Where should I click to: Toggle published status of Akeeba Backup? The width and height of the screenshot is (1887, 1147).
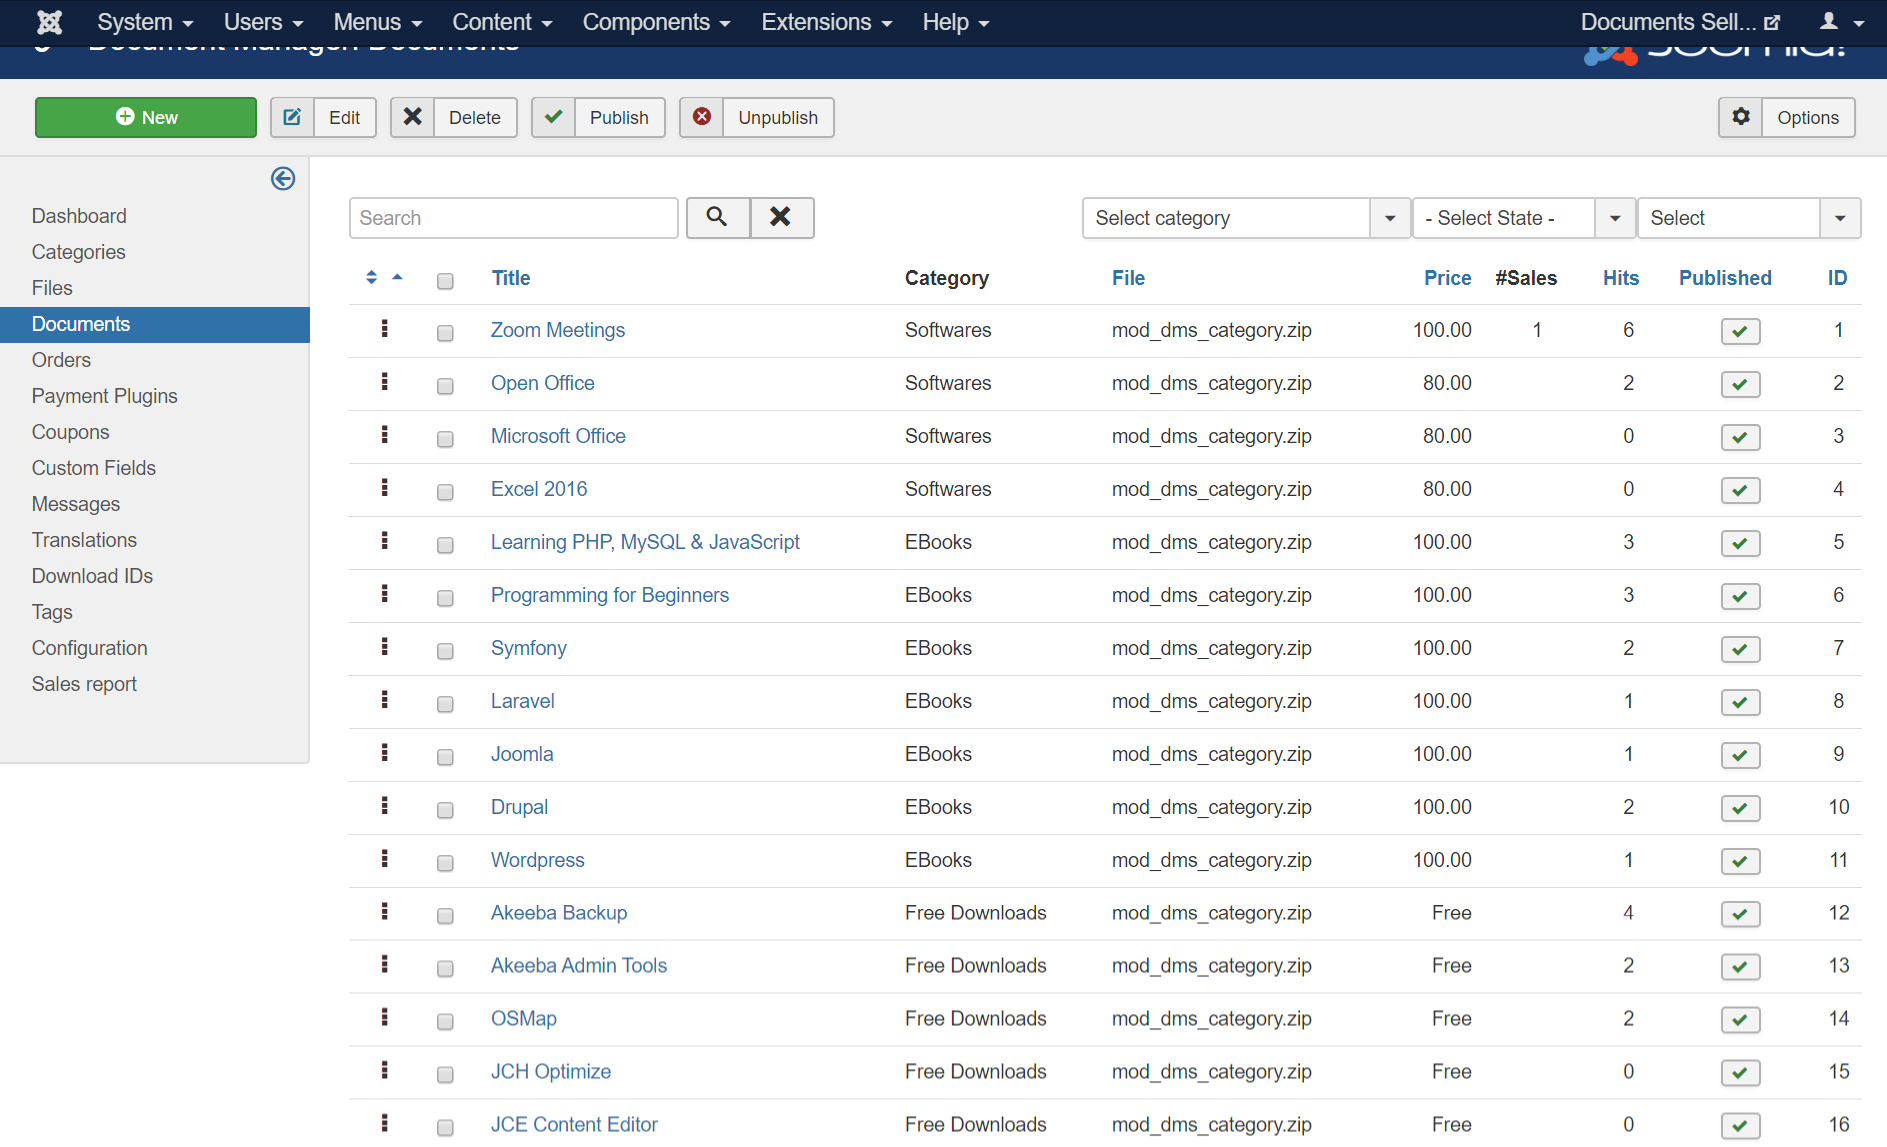pyautogui.click(x=1740, y=914)
